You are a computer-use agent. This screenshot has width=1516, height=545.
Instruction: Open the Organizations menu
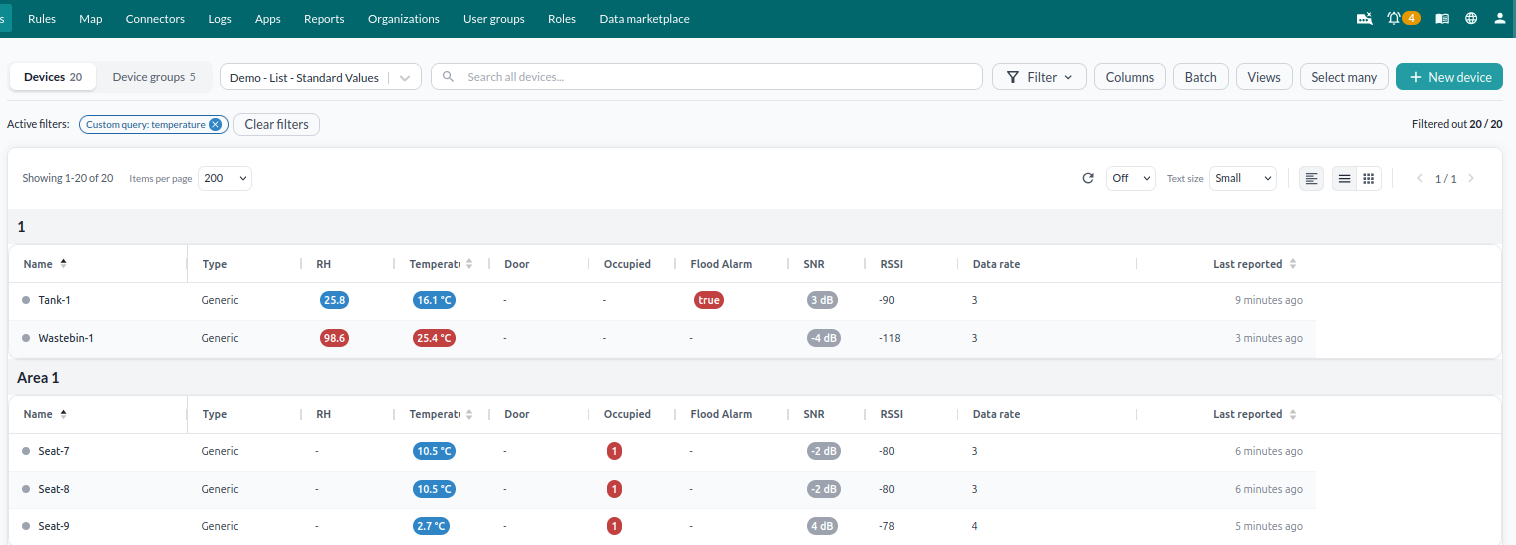click(x=404, y=19)
